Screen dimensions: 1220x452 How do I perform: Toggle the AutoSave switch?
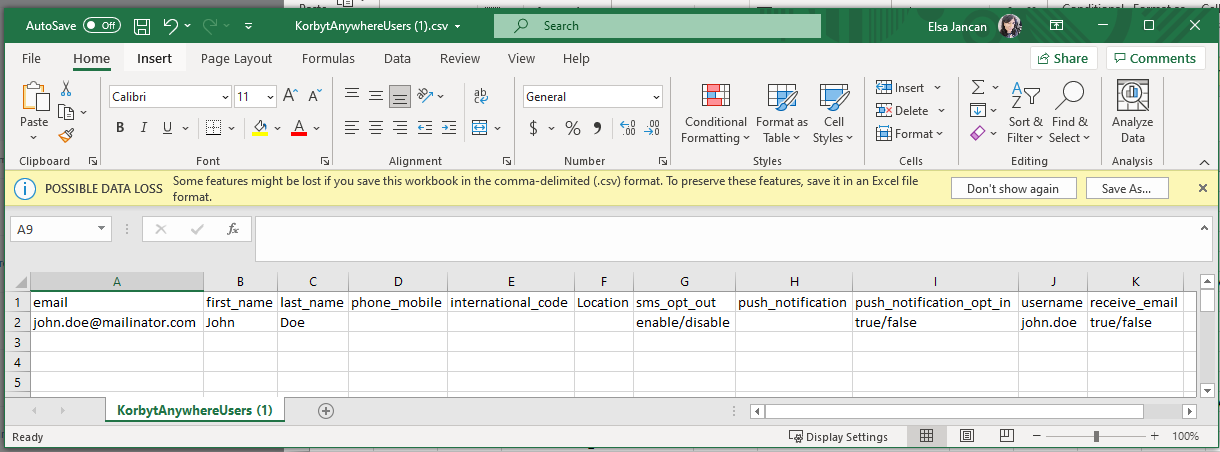(102, 26)
